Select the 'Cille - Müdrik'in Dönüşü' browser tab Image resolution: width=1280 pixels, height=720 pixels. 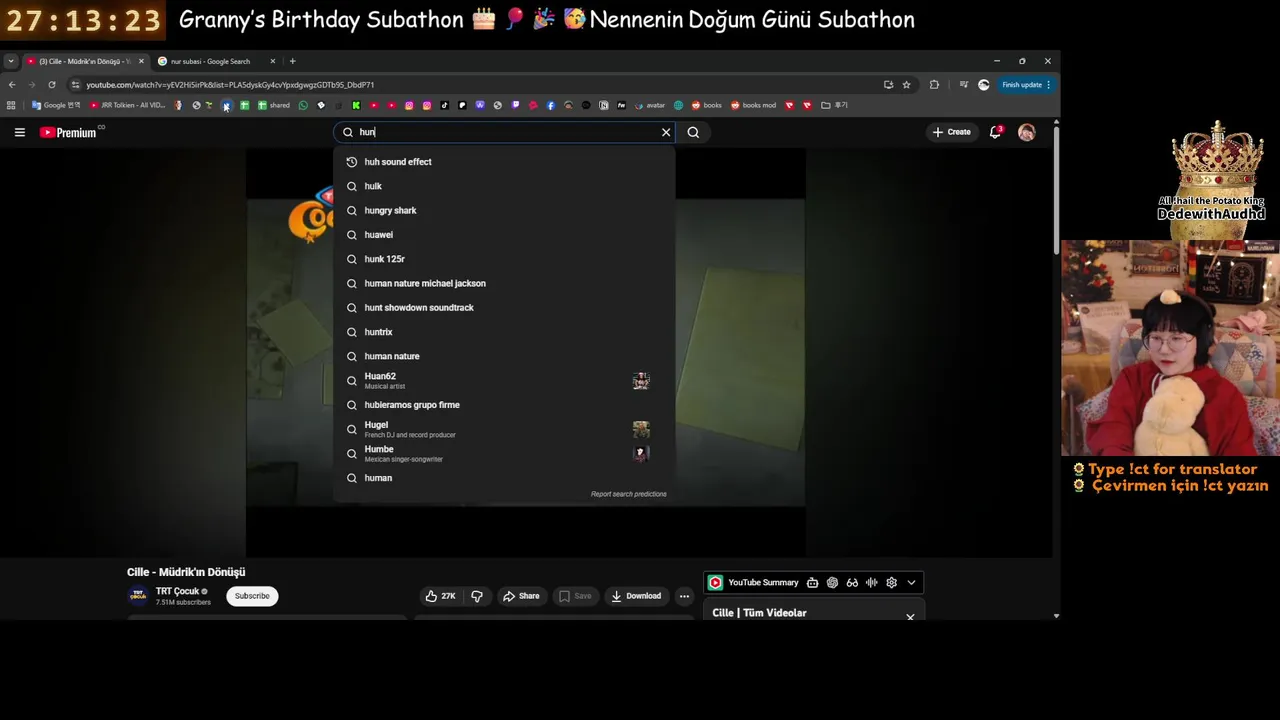tap(85, 61)
